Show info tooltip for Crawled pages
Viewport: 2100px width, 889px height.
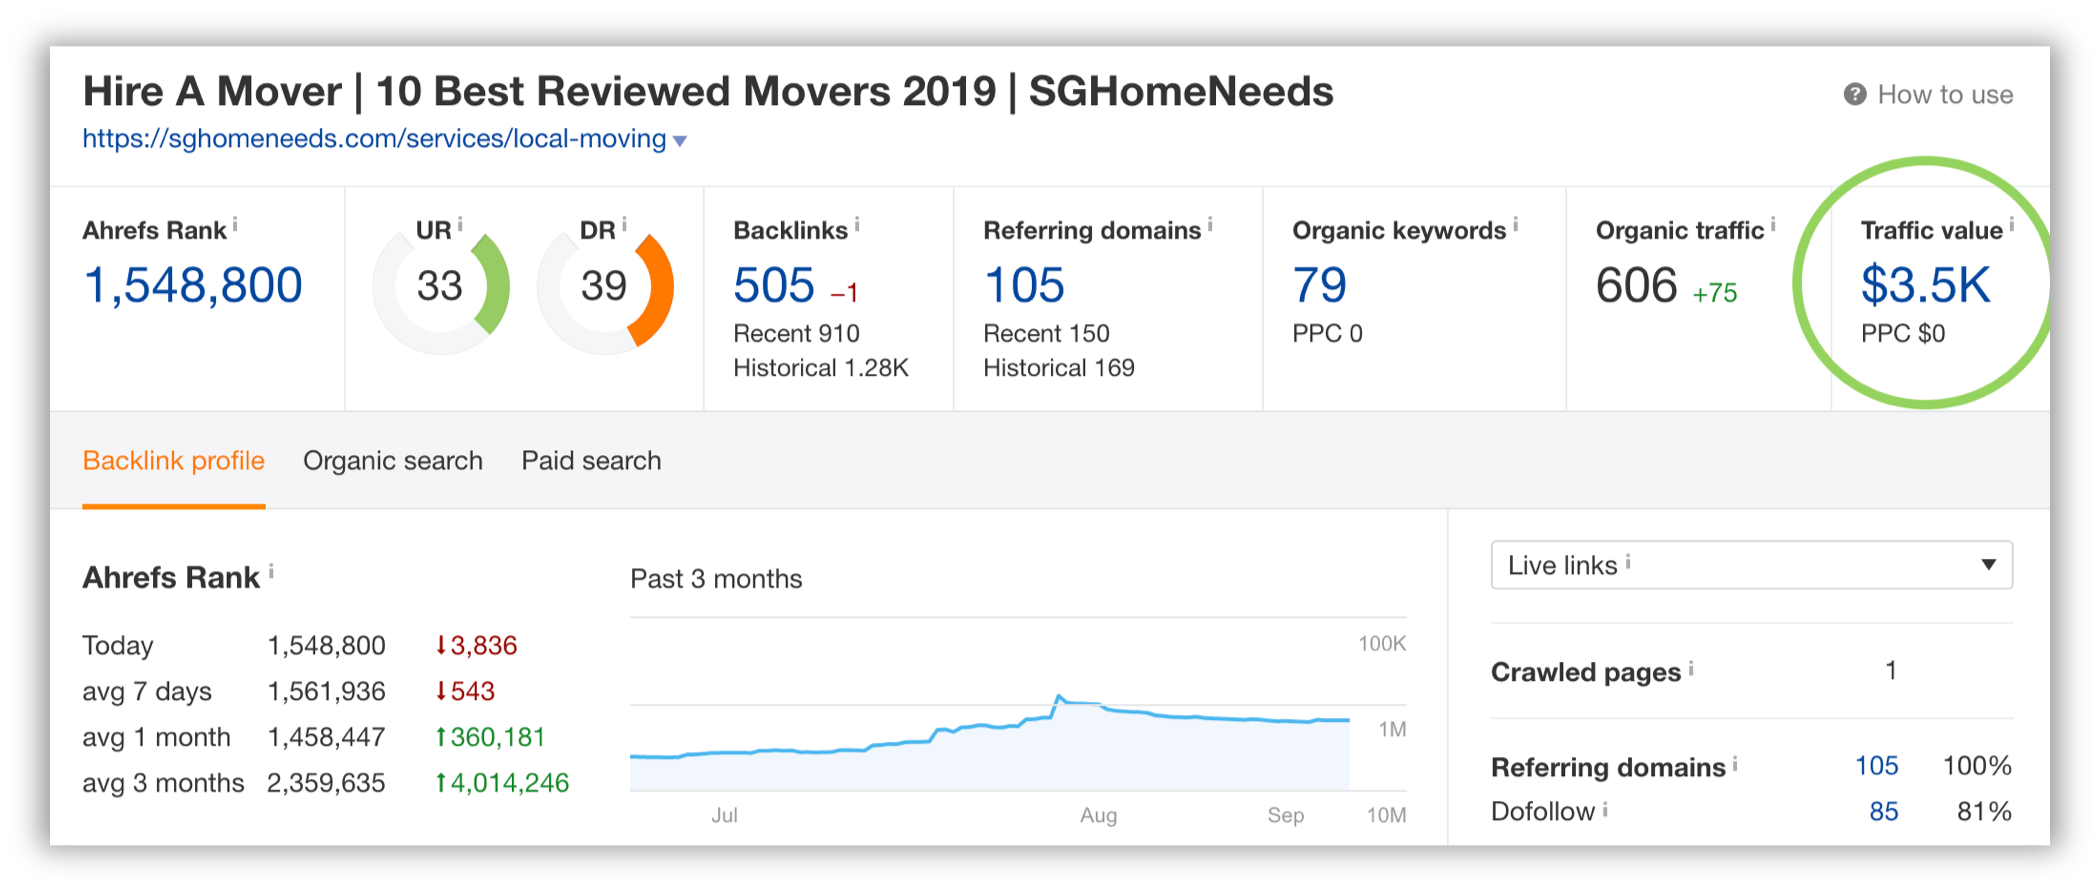1691,668
